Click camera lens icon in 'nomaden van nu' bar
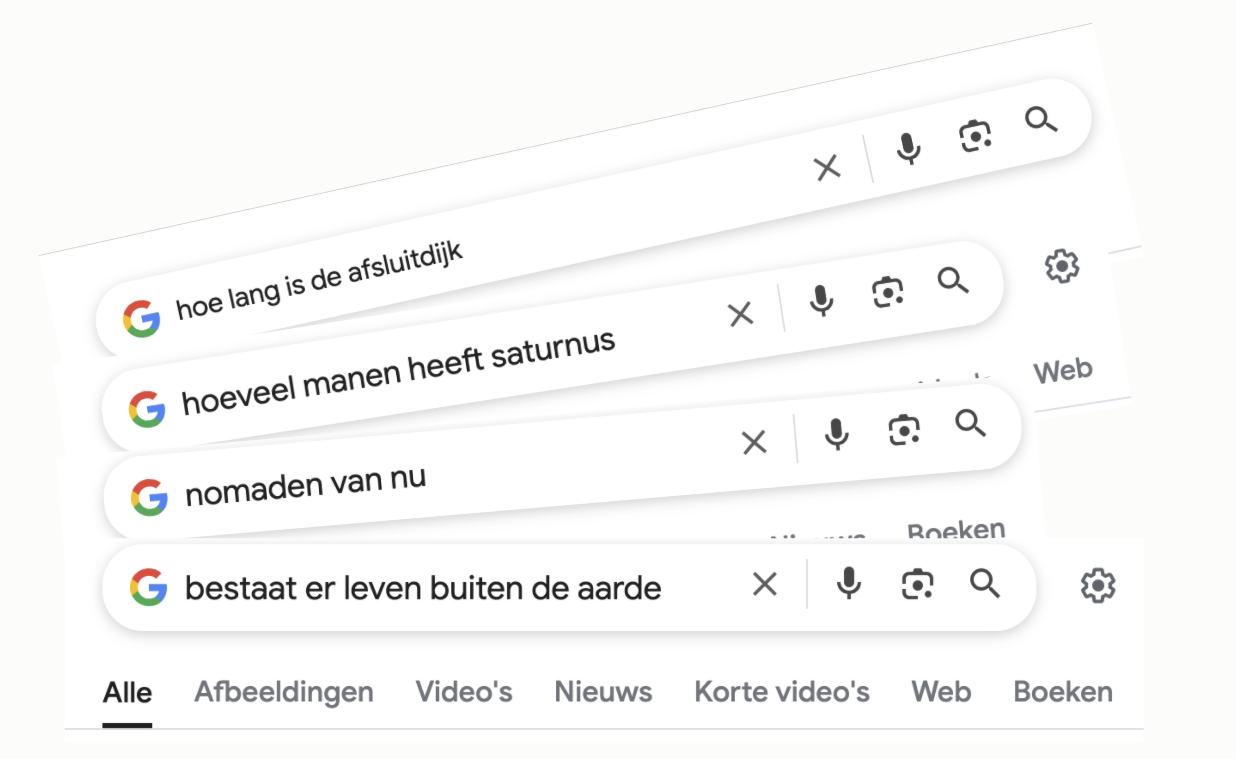This screenshot has width=1236, height=759. click(x=904, y=429)
